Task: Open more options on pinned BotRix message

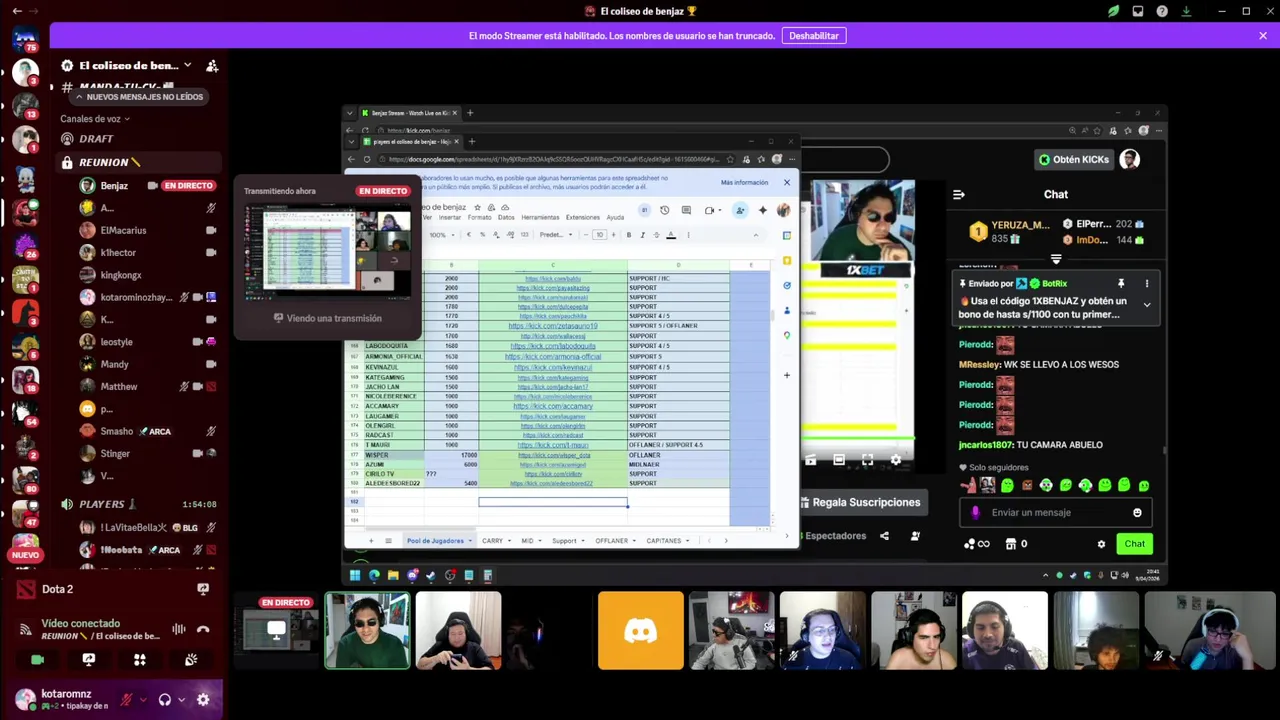Action: [1147, 284]
